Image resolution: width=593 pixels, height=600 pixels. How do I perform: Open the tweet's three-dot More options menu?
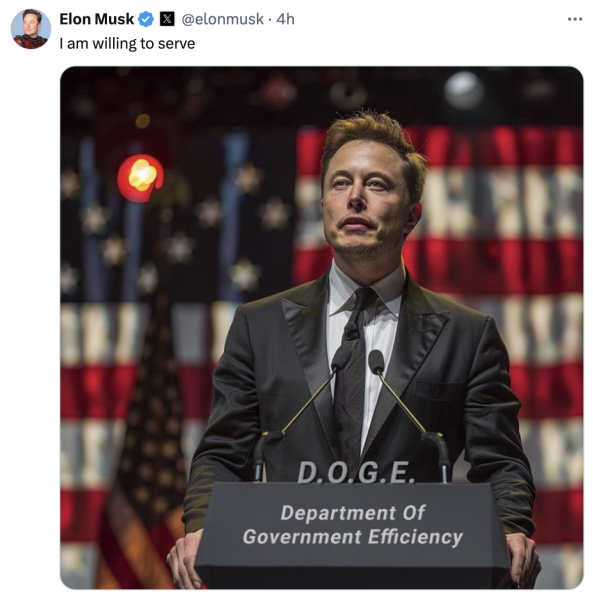[575, 19]
